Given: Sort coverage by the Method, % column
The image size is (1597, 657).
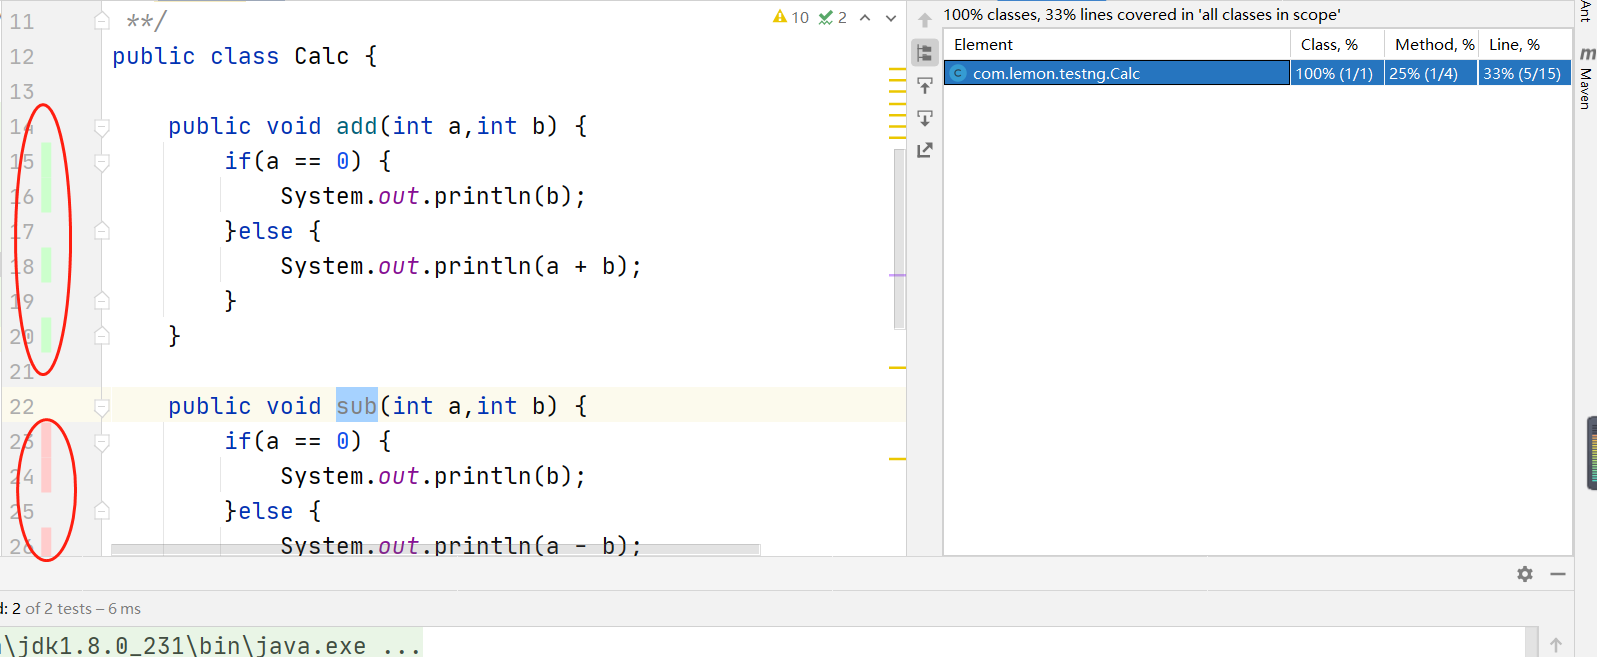Looking at the screenshot, I should tap(1433, 45).
